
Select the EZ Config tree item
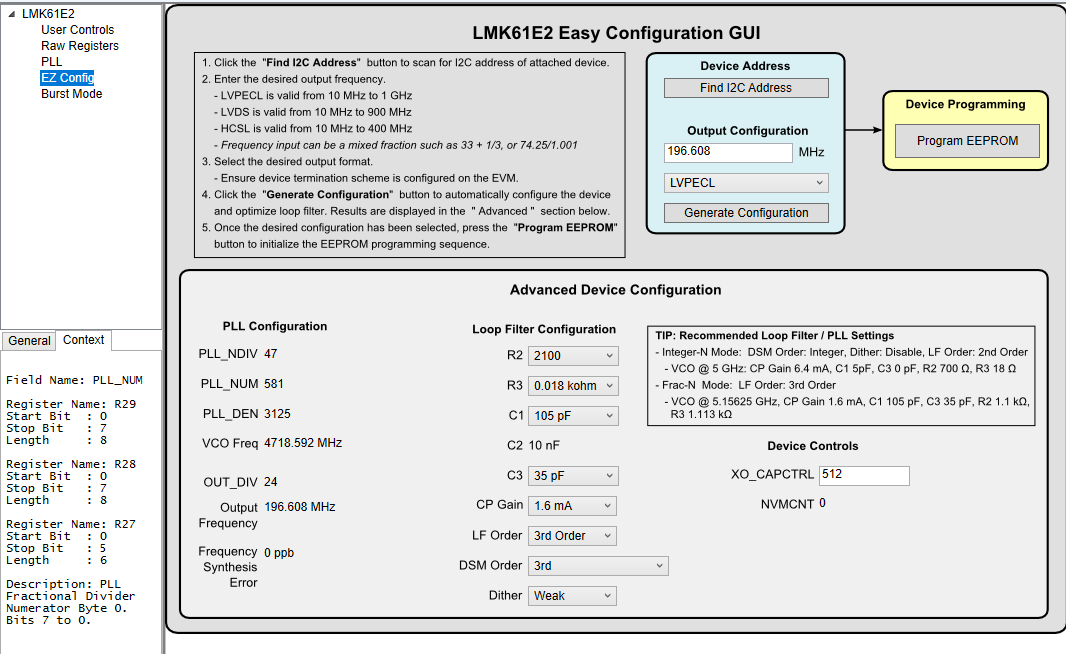tap(67, 78)
